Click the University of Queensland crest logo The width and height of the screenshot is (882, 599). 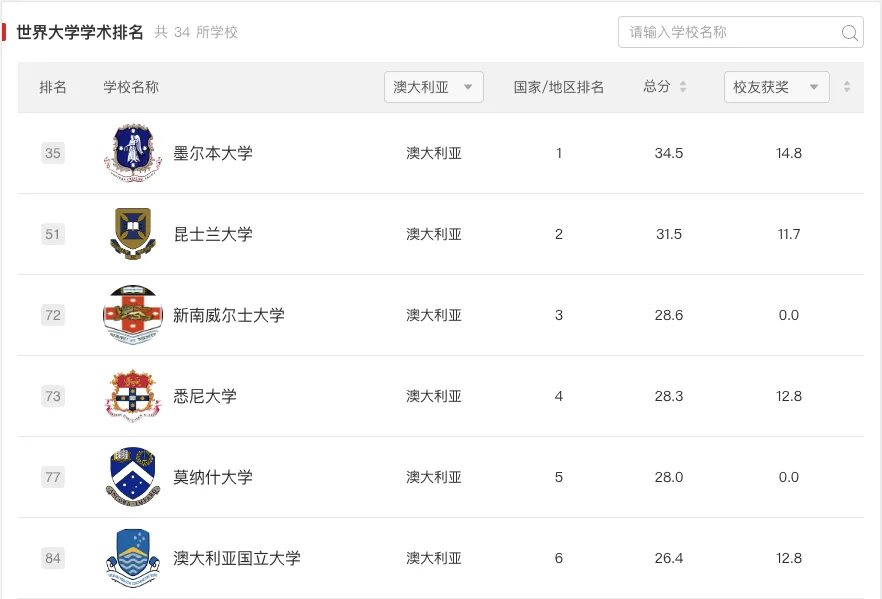coord(133,234)
